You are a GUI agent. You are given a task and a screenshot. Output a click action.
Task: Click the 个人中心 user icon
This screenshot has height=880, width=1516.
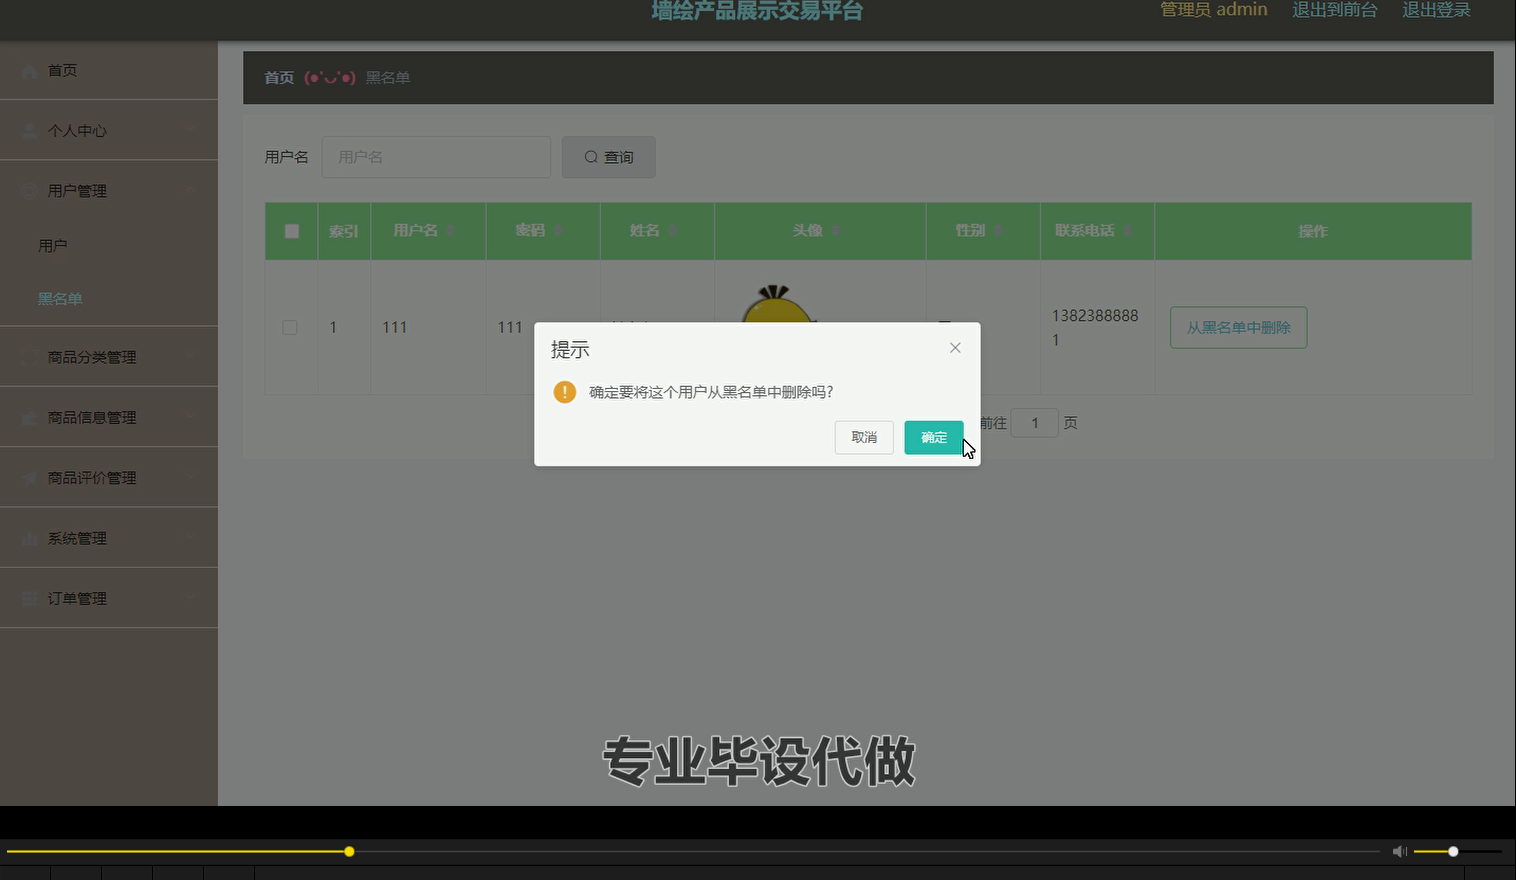[x=28, y=130]
